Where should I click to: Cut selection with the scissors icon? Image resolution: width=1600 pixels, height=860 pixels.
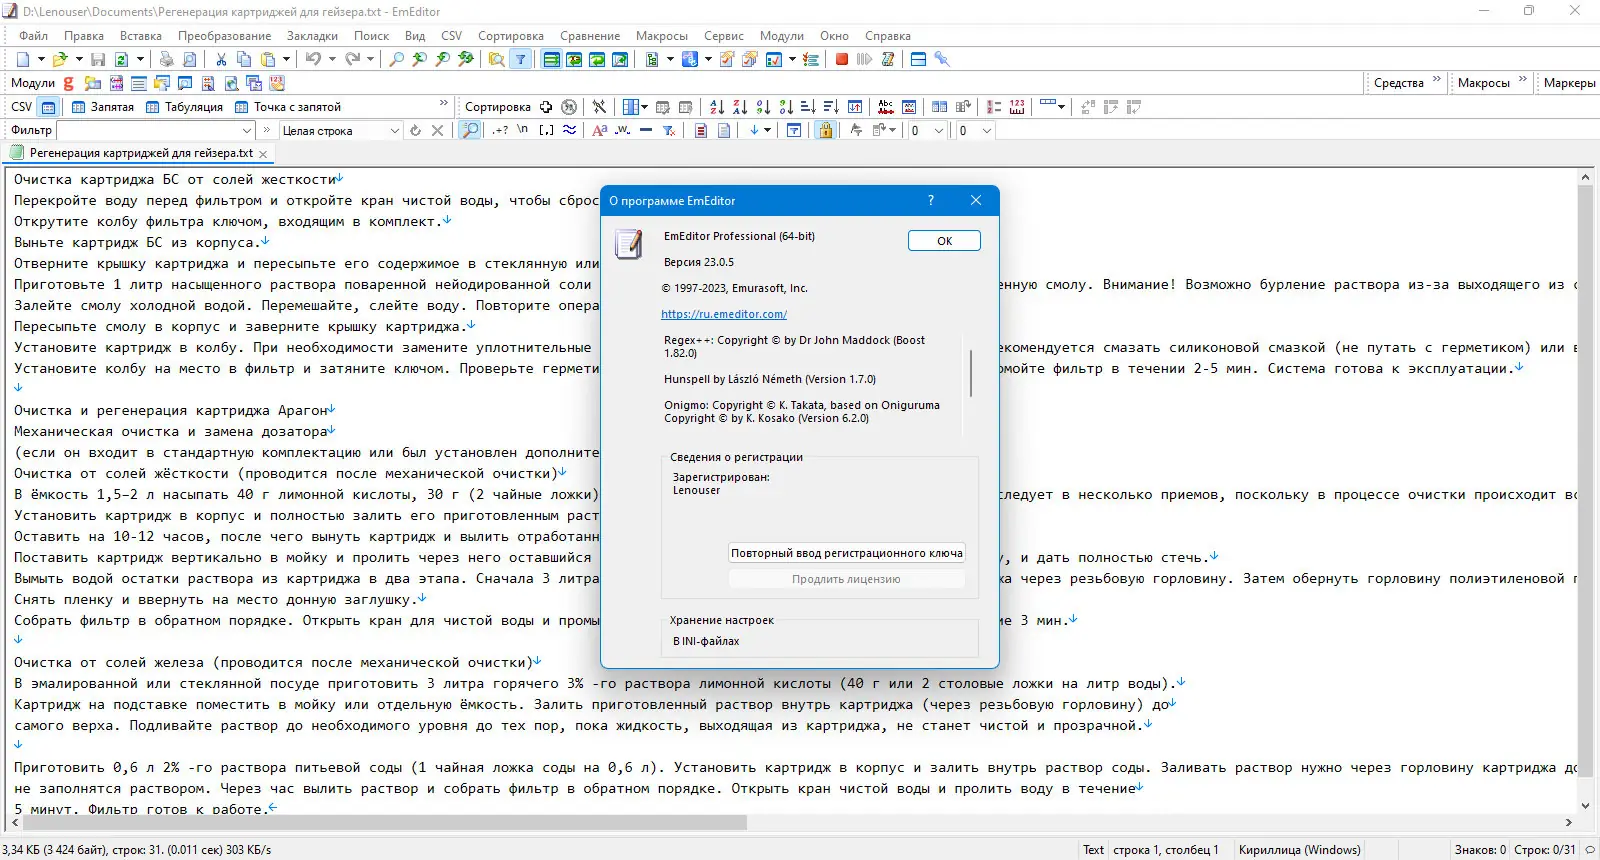click(x=221, y=59)
